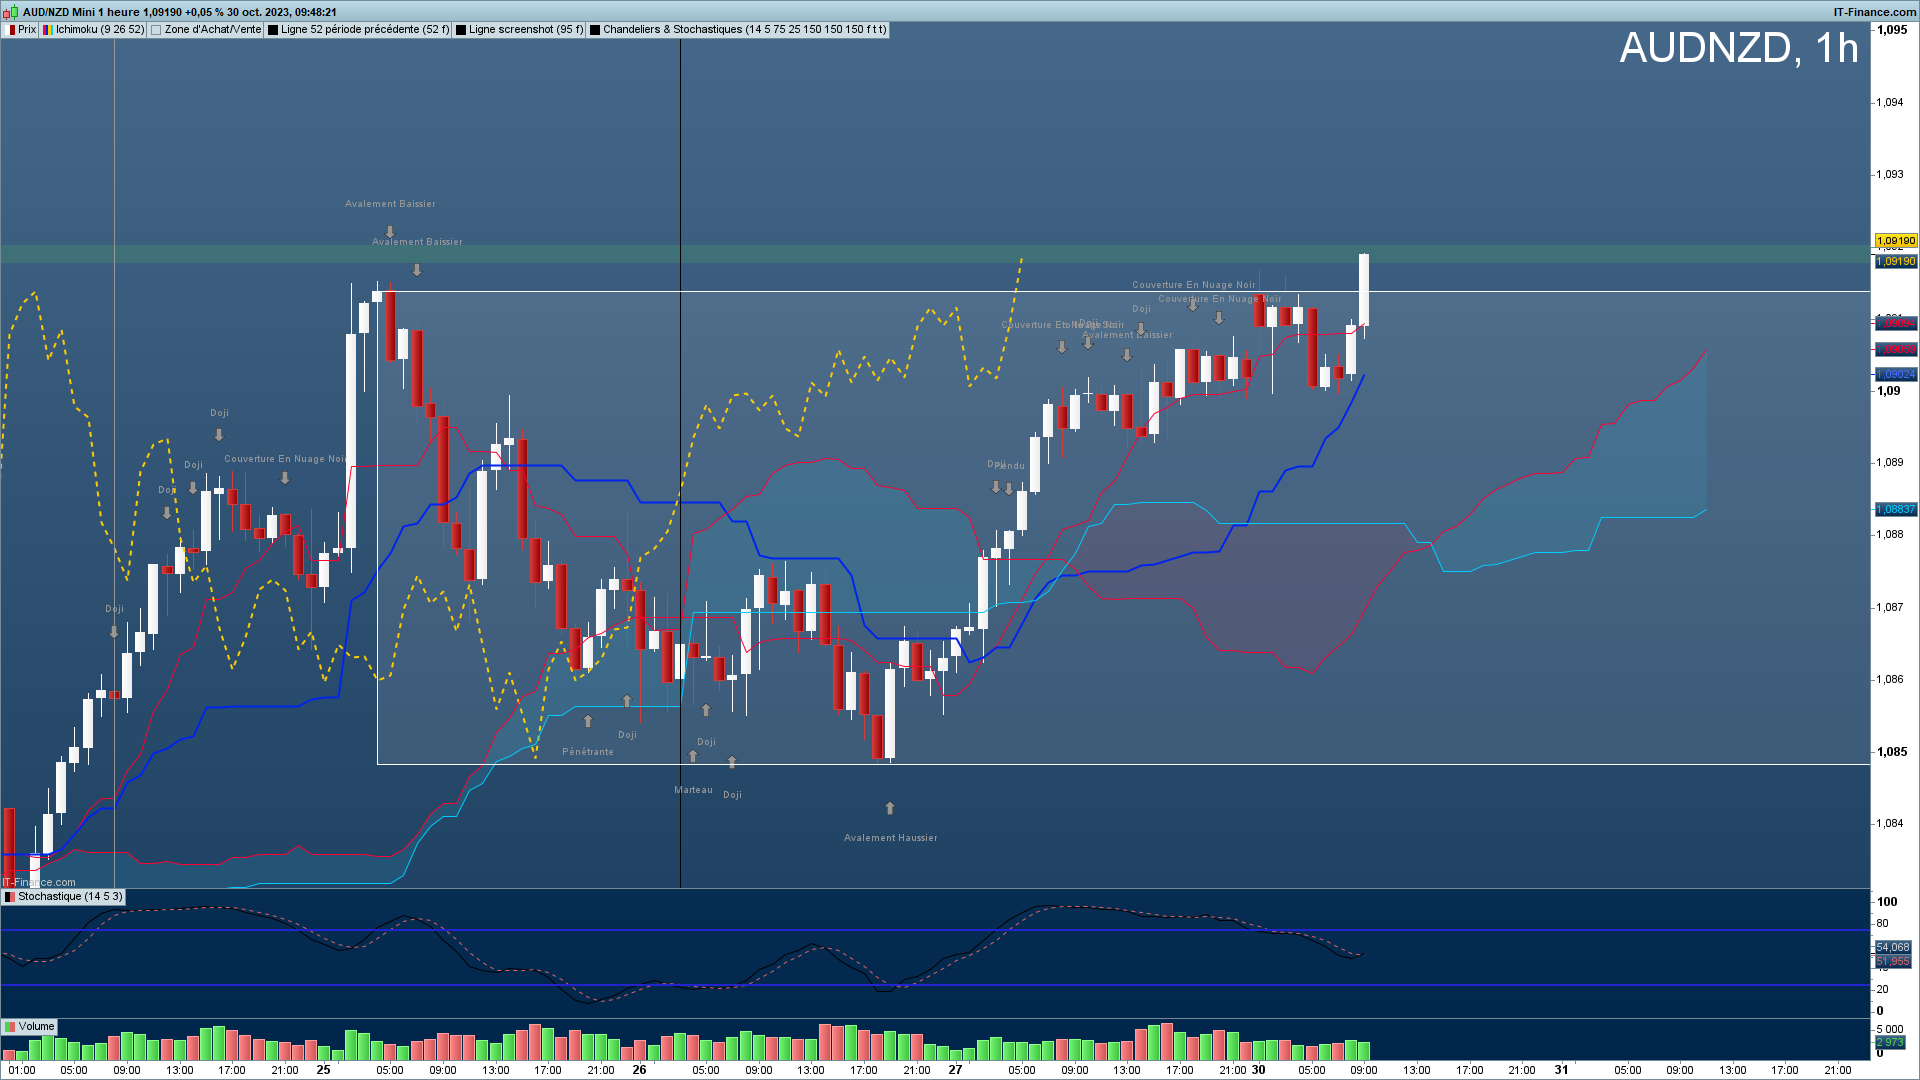Click the candlestick icon beside AUD/NZD title

11,12
